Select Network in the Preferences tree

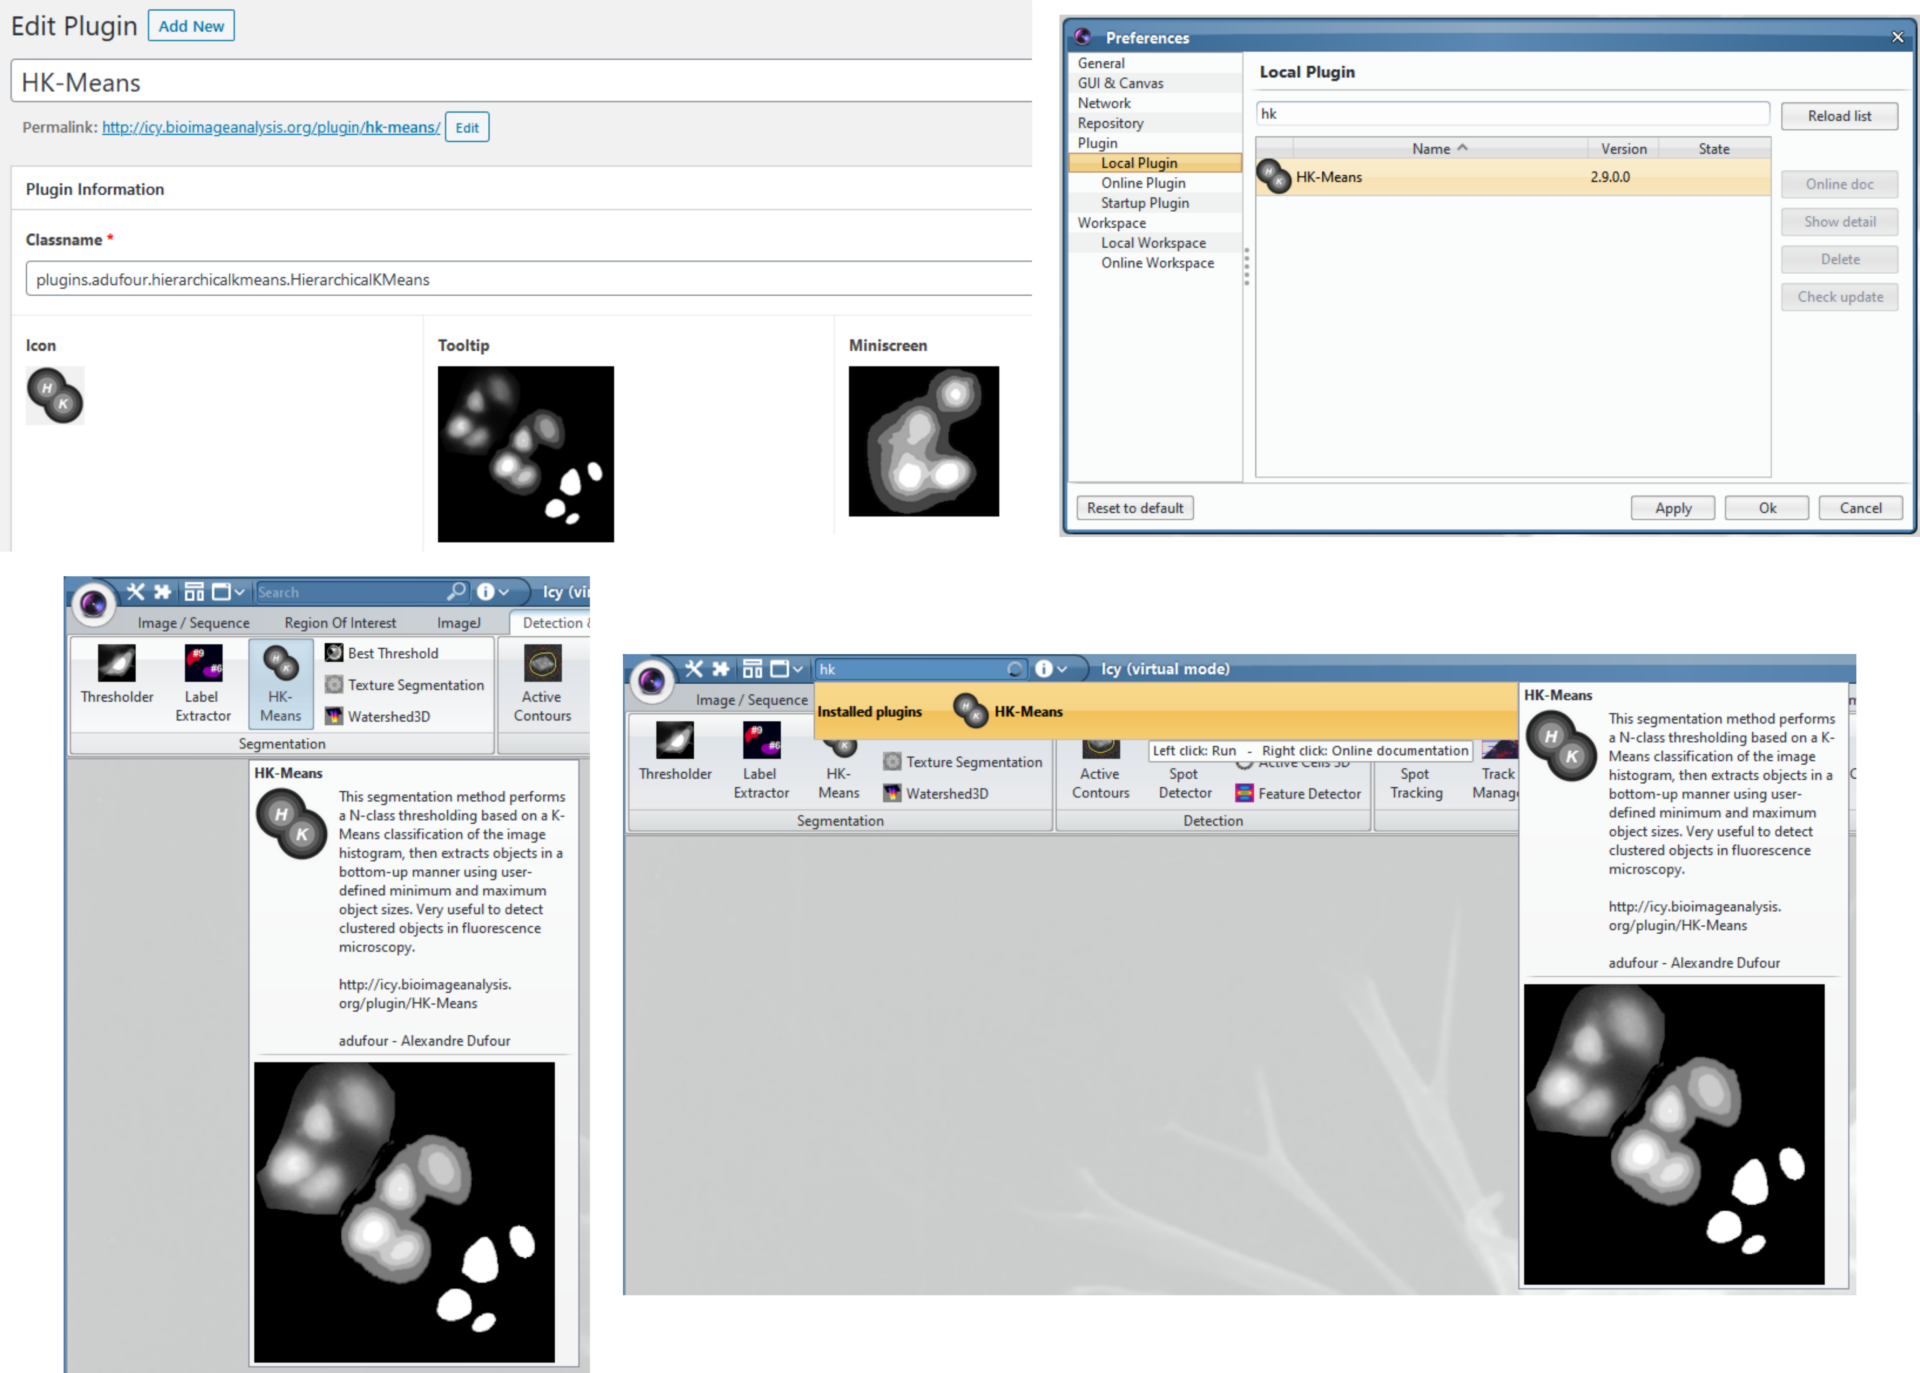point(1104,103)
